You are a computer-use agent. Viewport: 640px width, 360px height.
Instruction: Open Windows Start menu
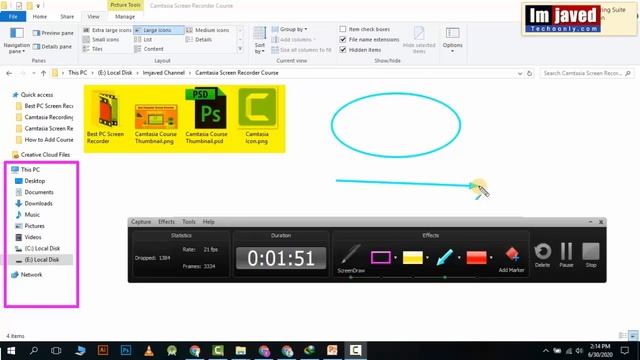click(11, 351)
